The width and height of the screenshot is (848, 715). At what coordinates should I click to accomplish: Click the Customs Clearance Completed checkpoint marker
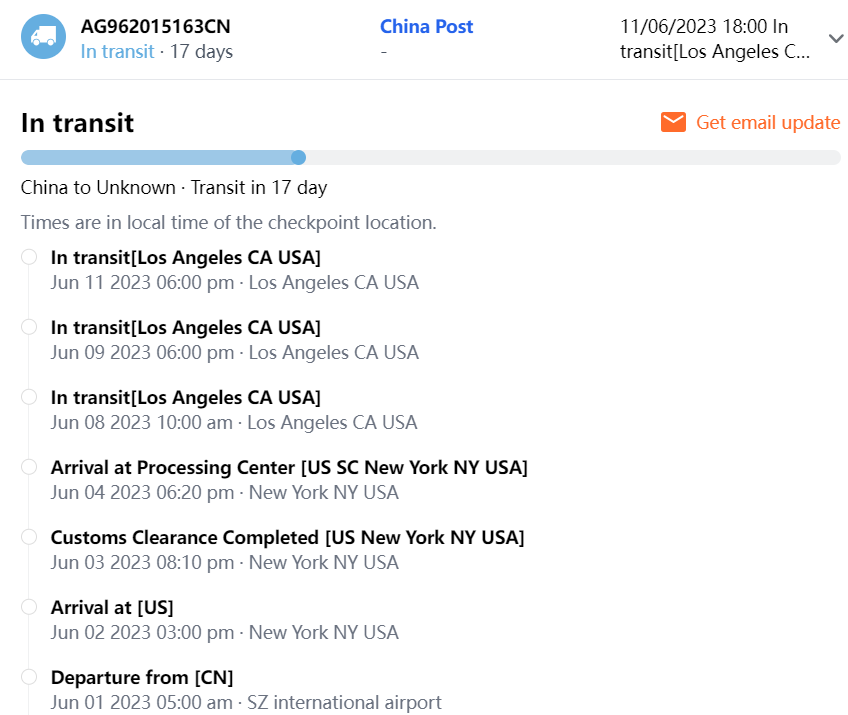click(x=29, y=537)
